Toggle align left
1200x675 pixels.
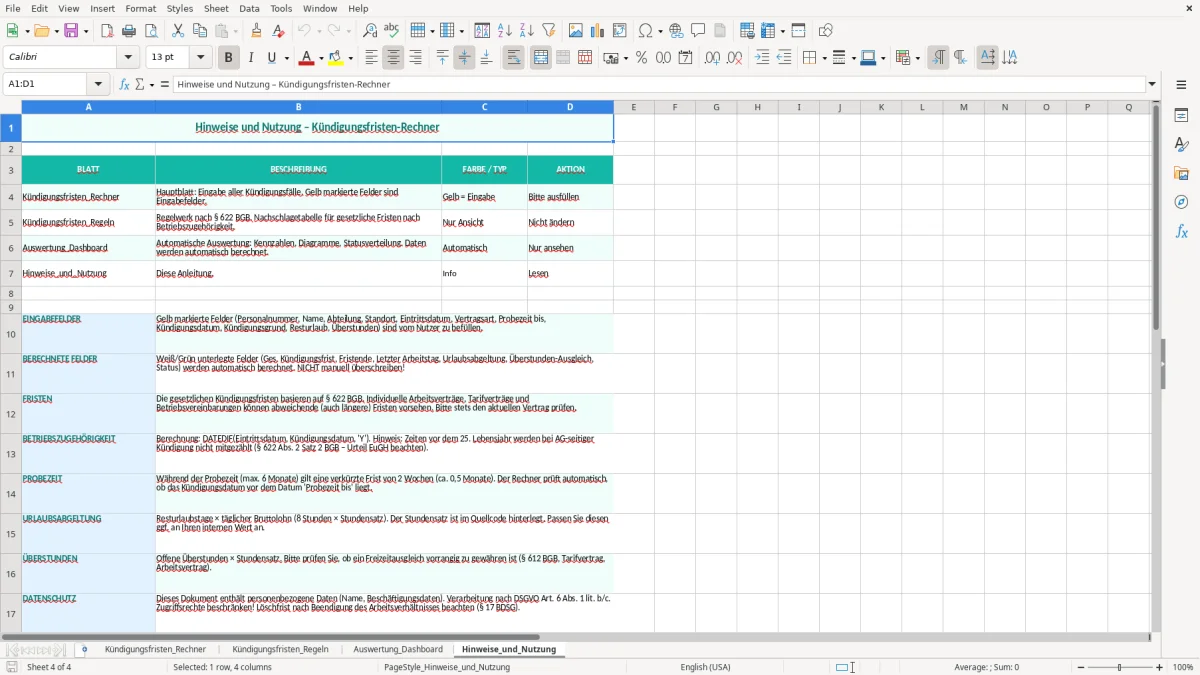click(371, 58)
